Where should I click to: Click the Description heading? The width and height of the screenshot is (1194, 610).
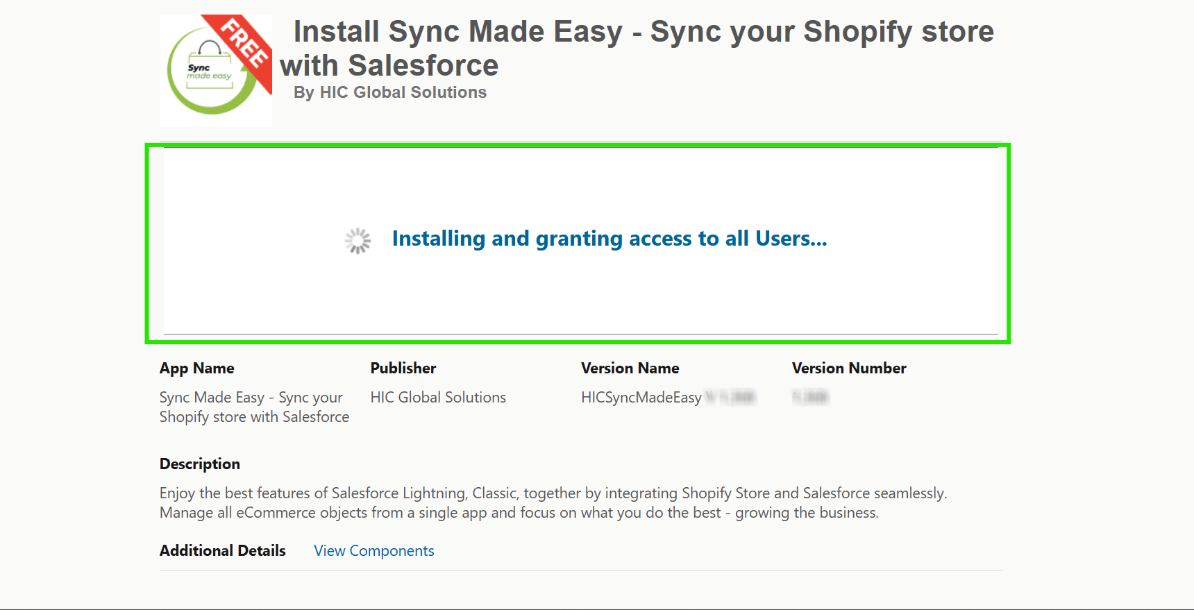(x=200, y=464)
